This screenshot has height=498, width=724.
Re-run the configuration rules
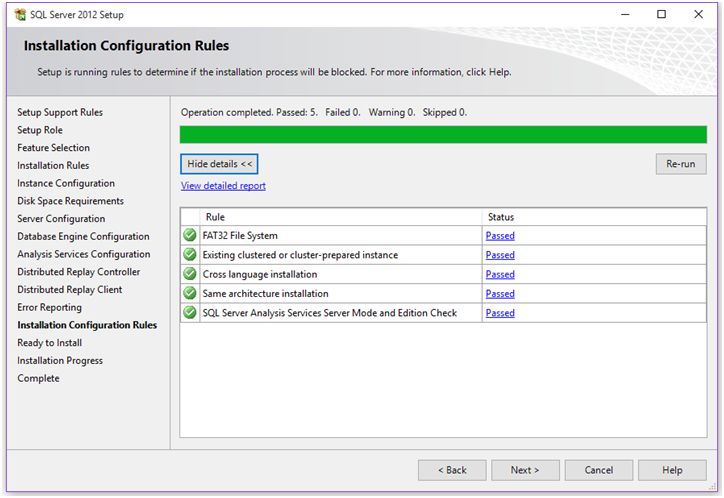coord(681,164)
